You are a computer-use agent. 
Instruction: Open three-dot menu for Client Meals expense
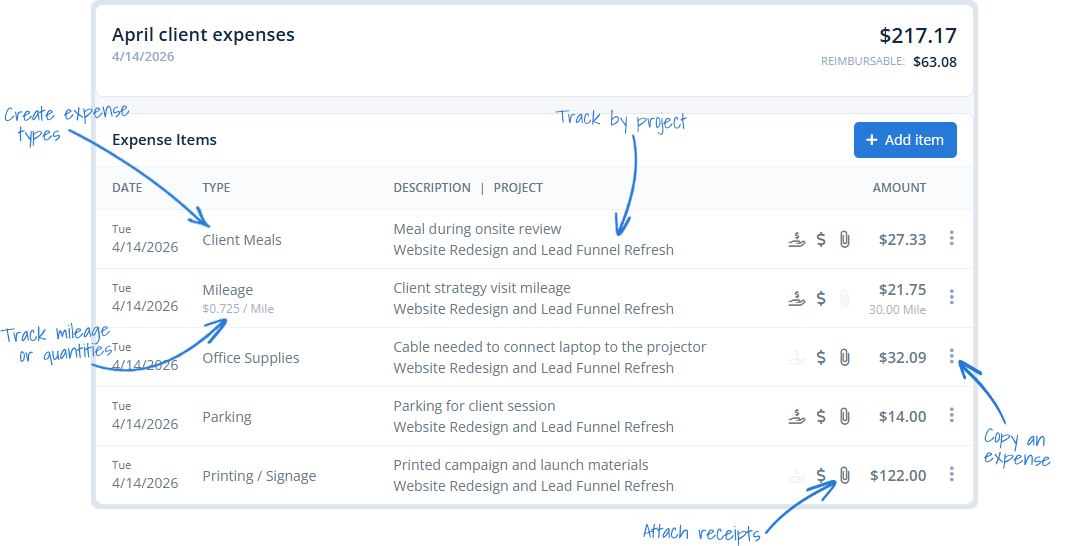click(951, 238)
